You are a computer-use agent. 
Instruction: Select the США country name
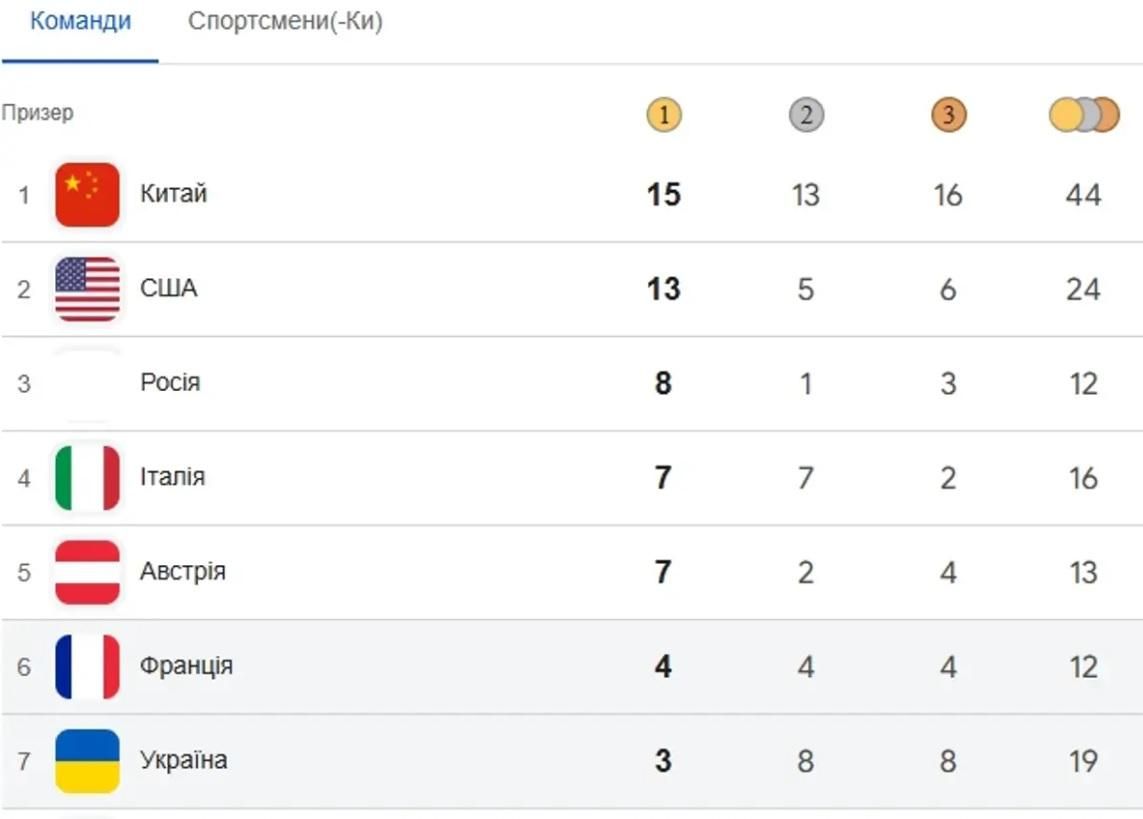click(168, 288)
